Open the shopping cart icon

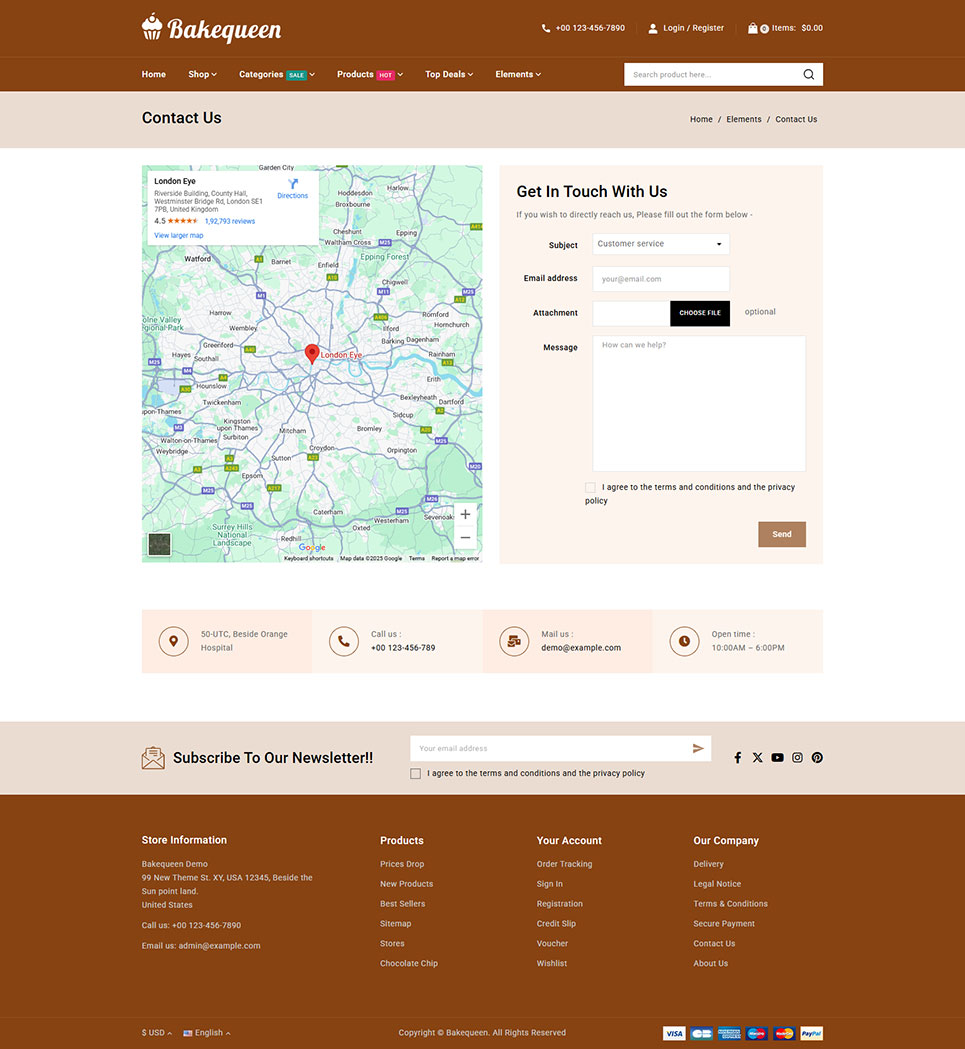[x=753, y=28]
